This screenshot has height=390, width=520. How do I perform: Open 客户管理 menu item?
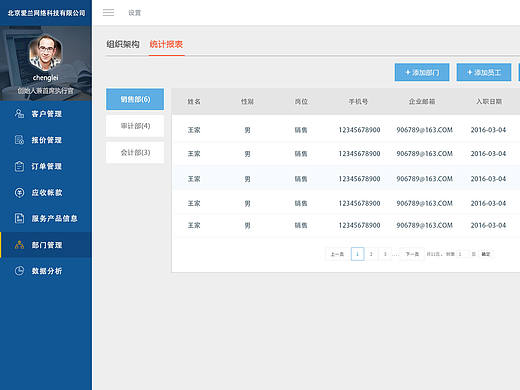(46, 114)
